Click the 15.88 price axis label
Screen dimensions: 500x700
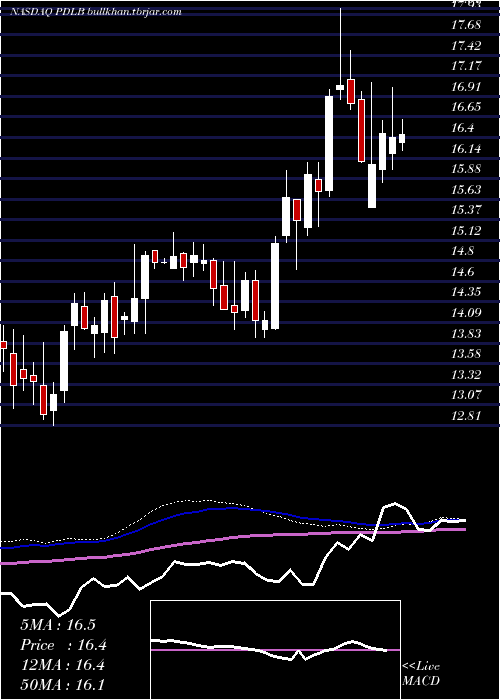466,170
